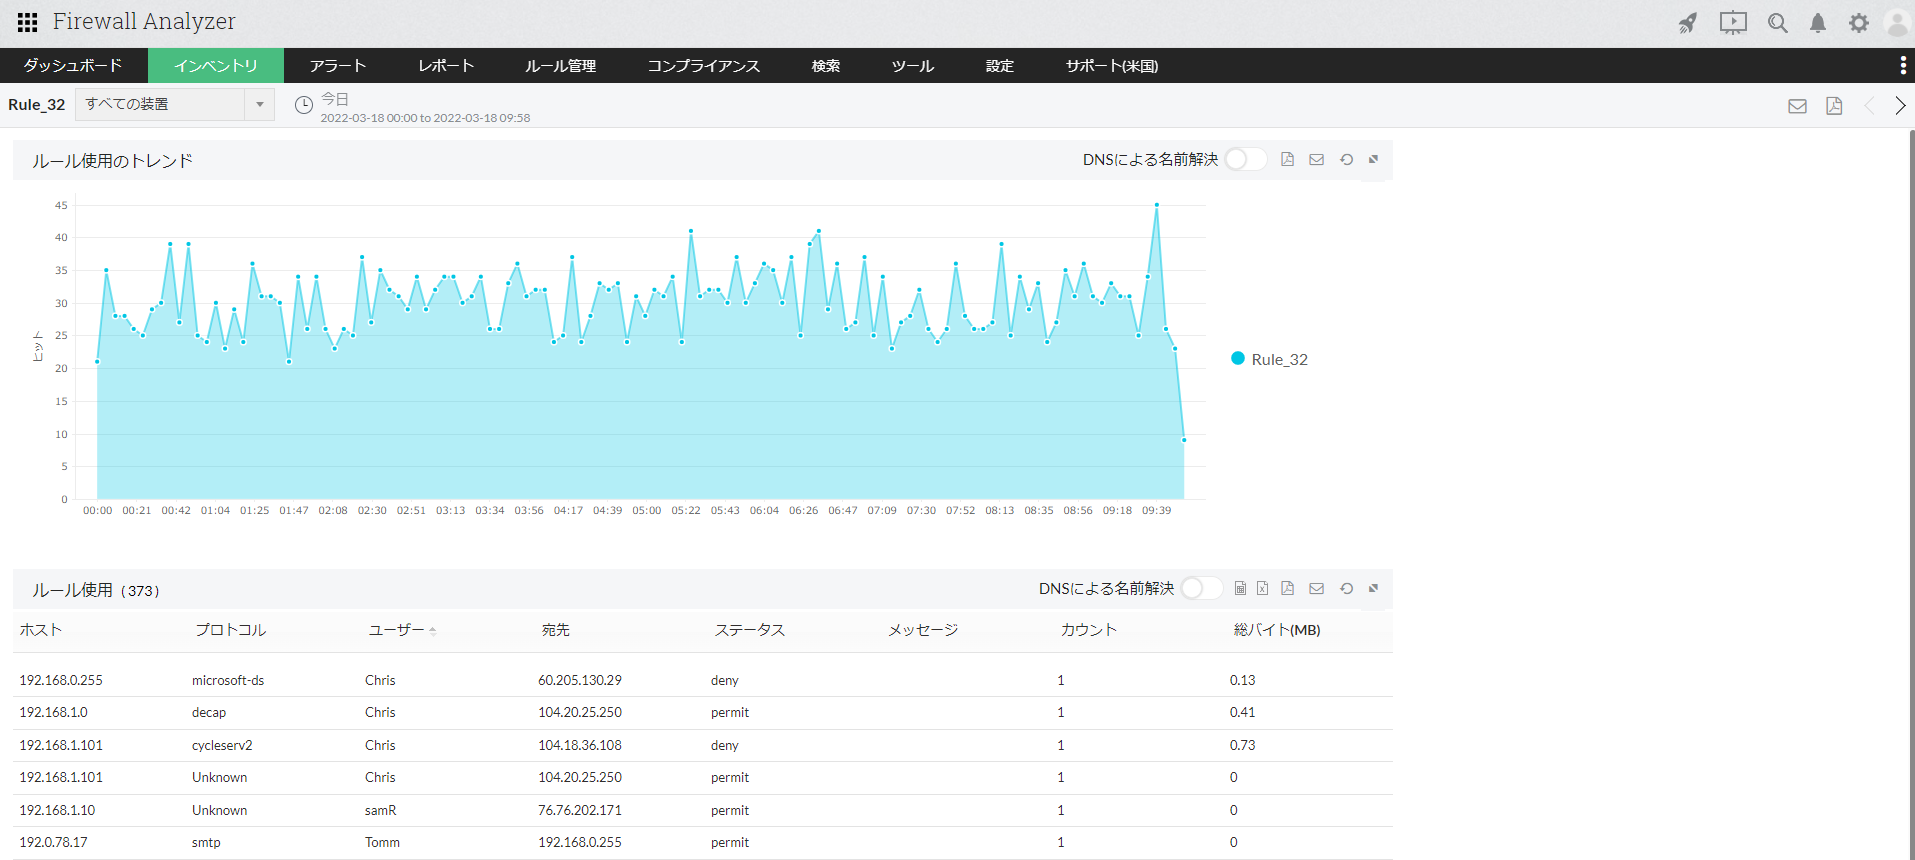Open the three-dot overflow menu in navbar
The width and height of the screenshot is (1915, 860).
(x=1902, y=66)
